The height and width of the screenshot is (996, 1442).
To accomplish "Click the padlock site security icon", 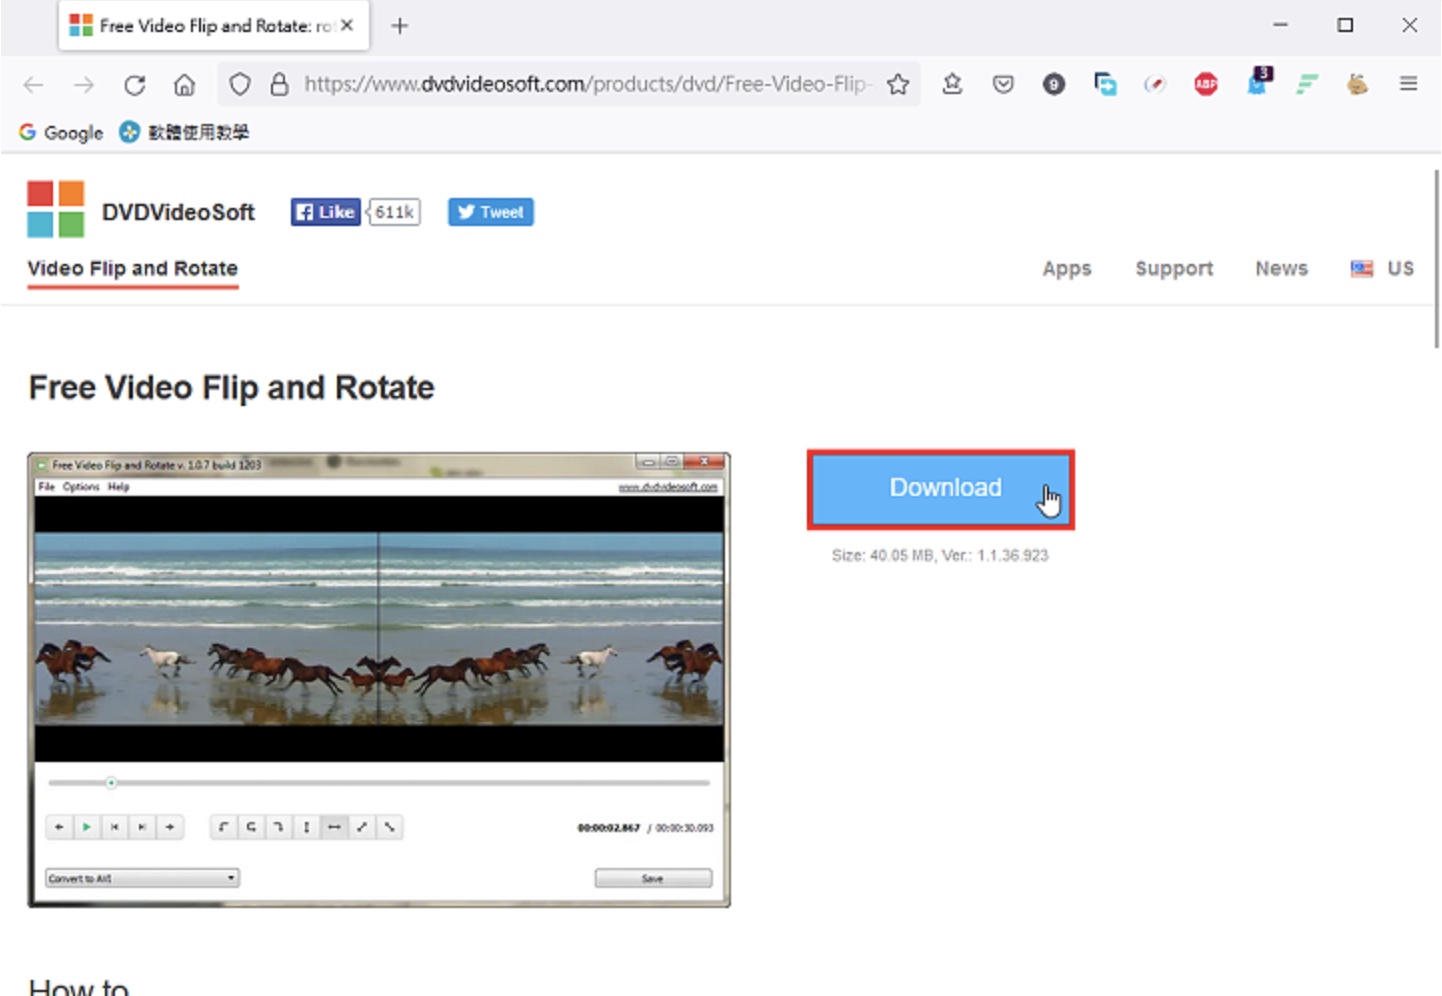I will point(280,84).
